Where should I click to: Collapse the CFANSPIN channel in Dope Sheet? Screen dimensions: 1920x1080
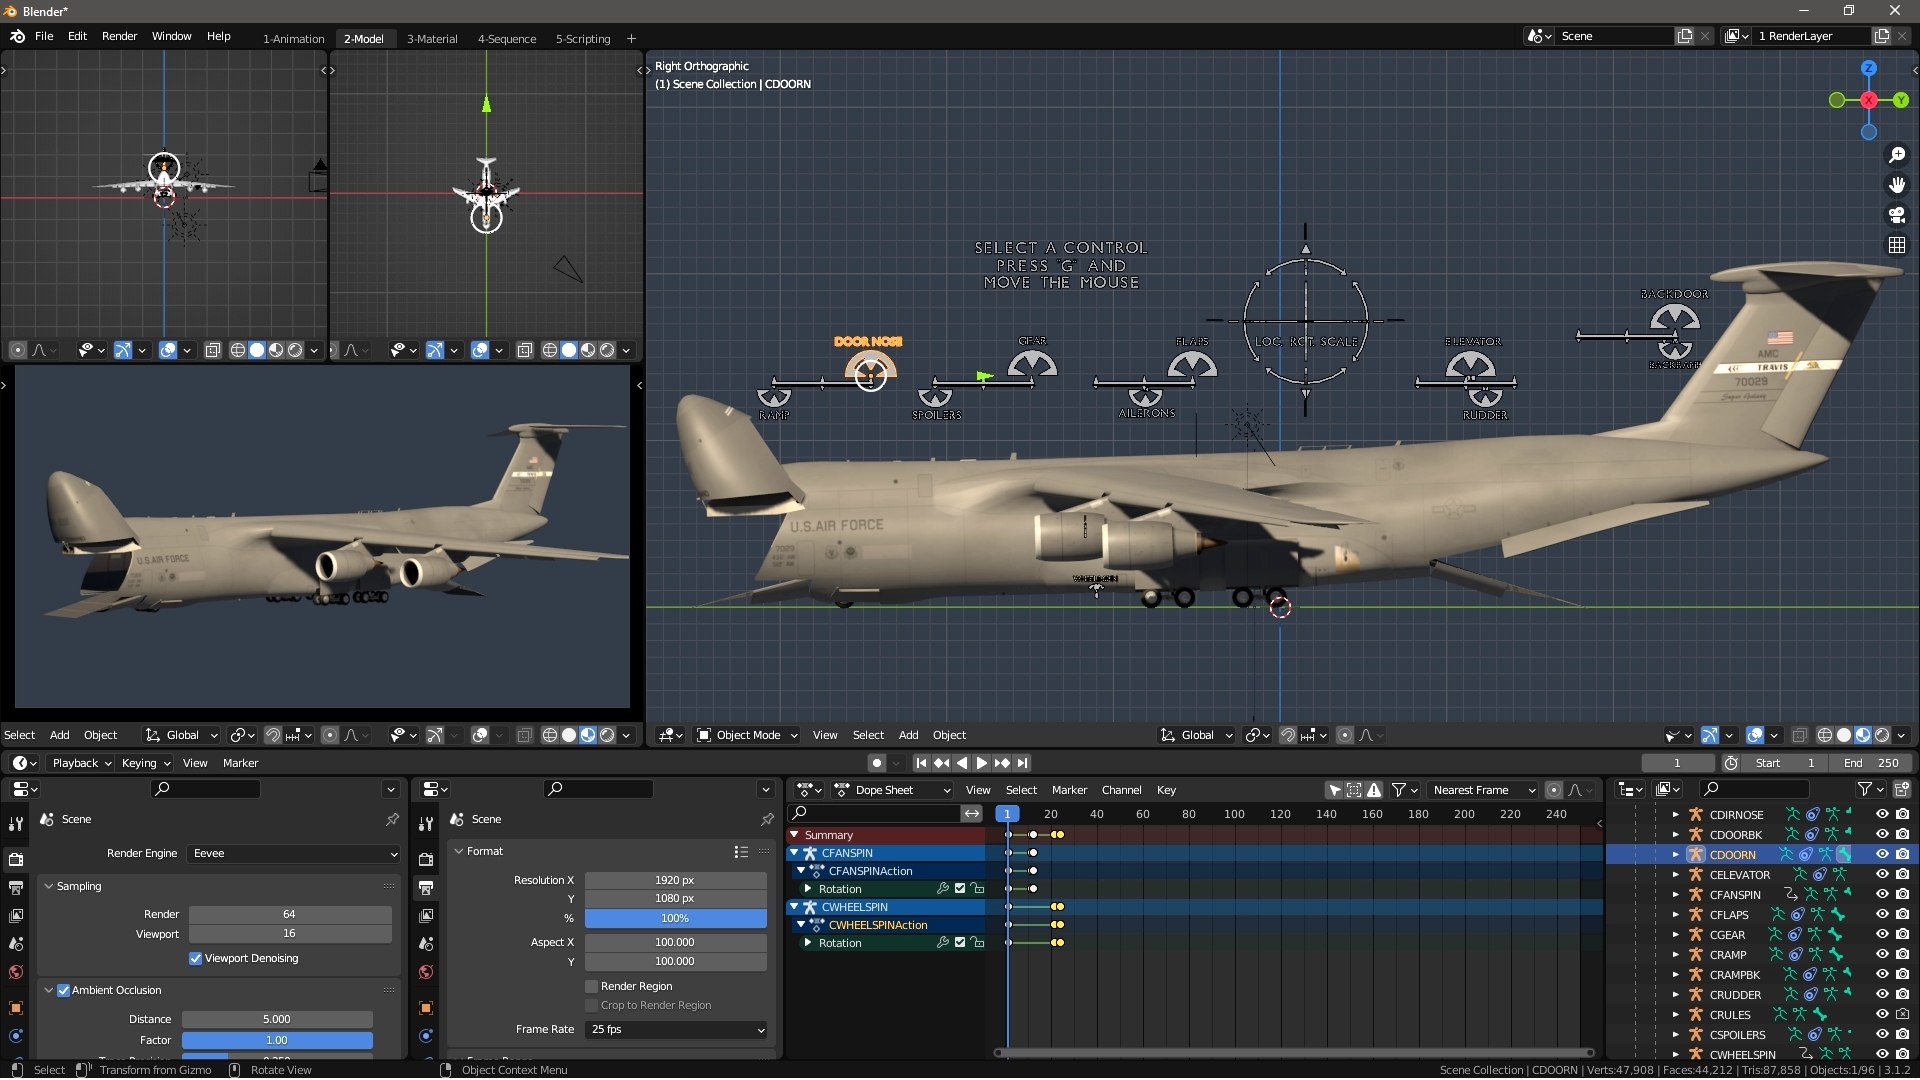tap(795, 853)
